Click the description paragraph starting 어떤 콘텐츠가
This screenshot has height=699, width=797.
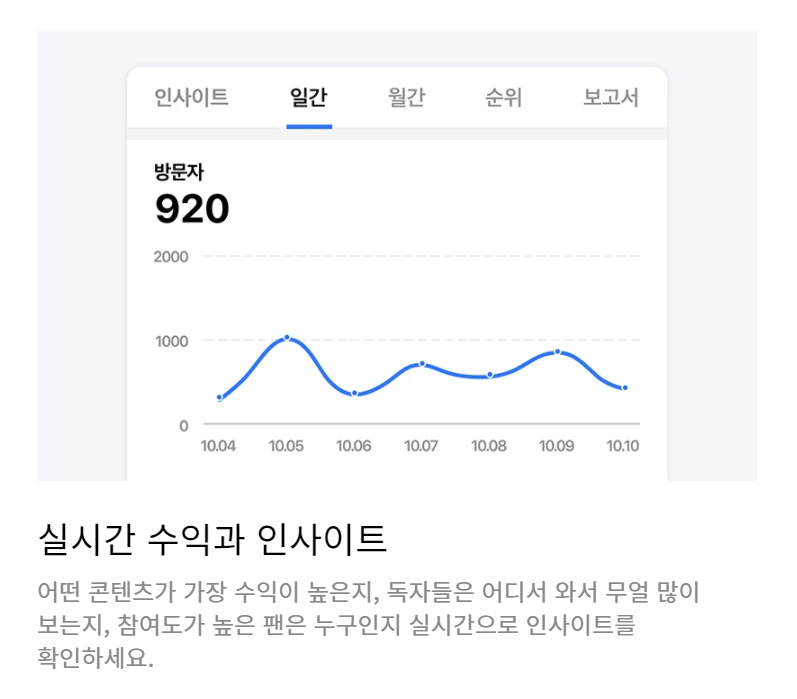pos(369,625)
